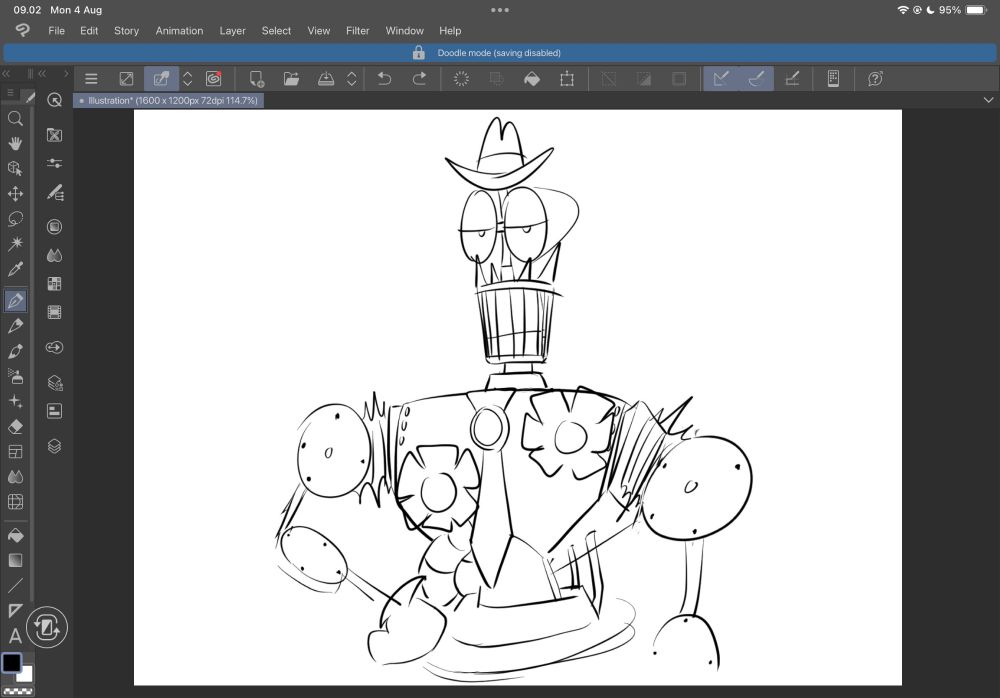Open the Animation menu
Viewport: 1000px width, 698px height.
tap(179, 31)
